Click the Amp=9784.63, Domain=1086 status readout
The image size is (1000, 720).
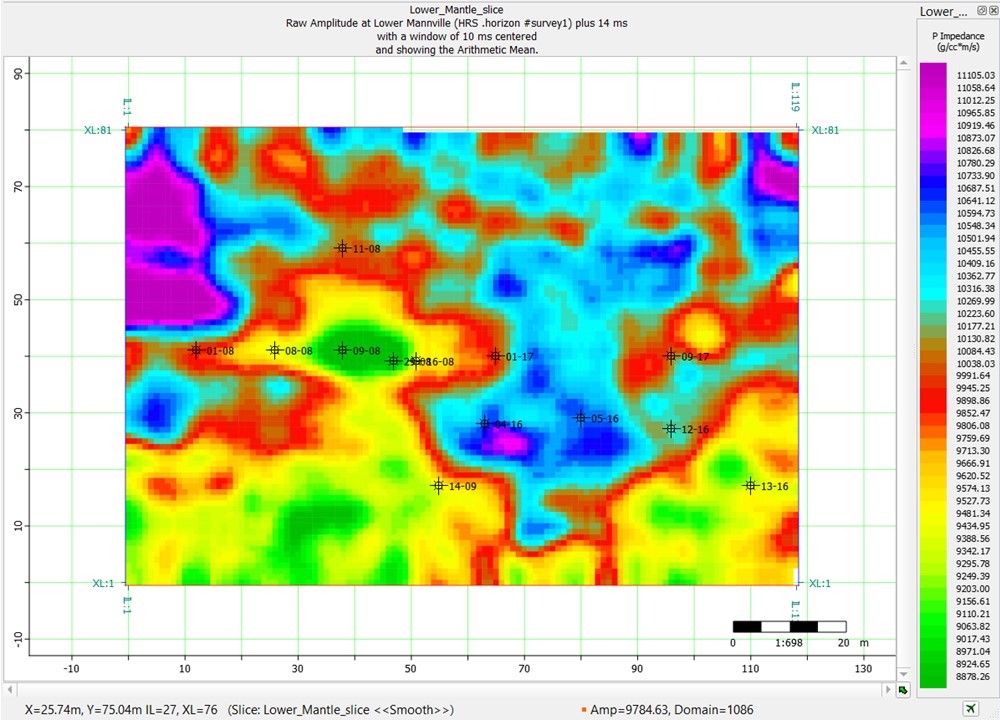672,709
